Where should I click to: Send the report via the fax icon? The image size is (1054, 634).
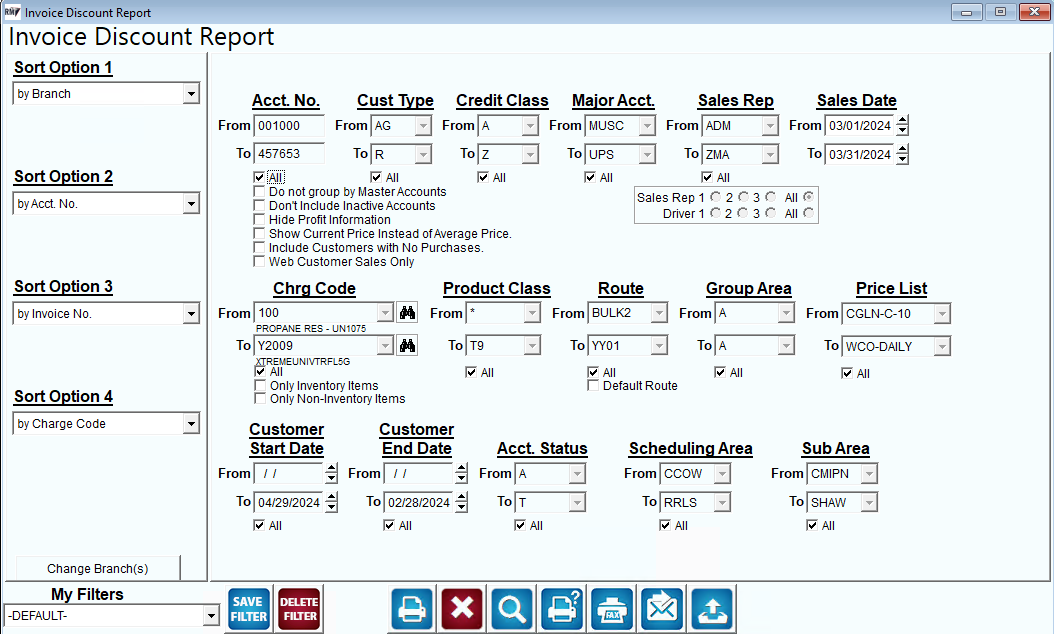tap(612, 609)
